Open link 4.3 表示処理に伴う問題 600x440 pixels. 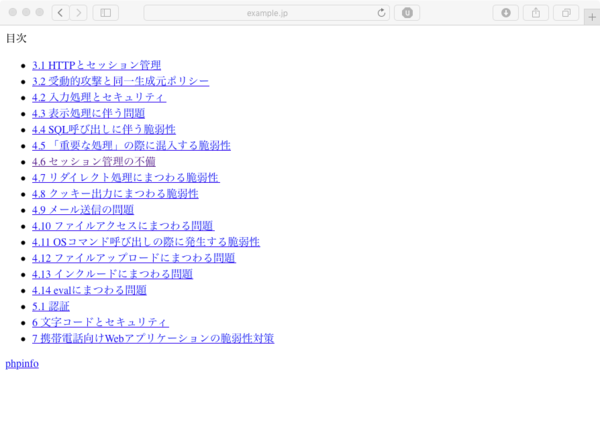[x=88, y=114]
